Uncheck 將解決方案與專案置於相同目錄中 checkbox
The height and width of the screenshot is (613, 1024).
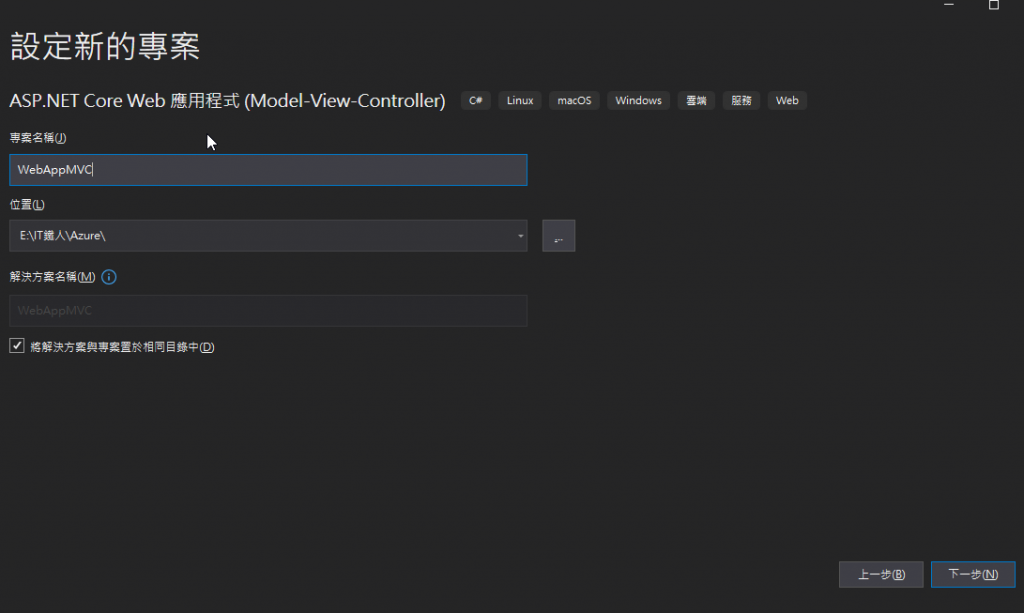(x=16, y=346)
